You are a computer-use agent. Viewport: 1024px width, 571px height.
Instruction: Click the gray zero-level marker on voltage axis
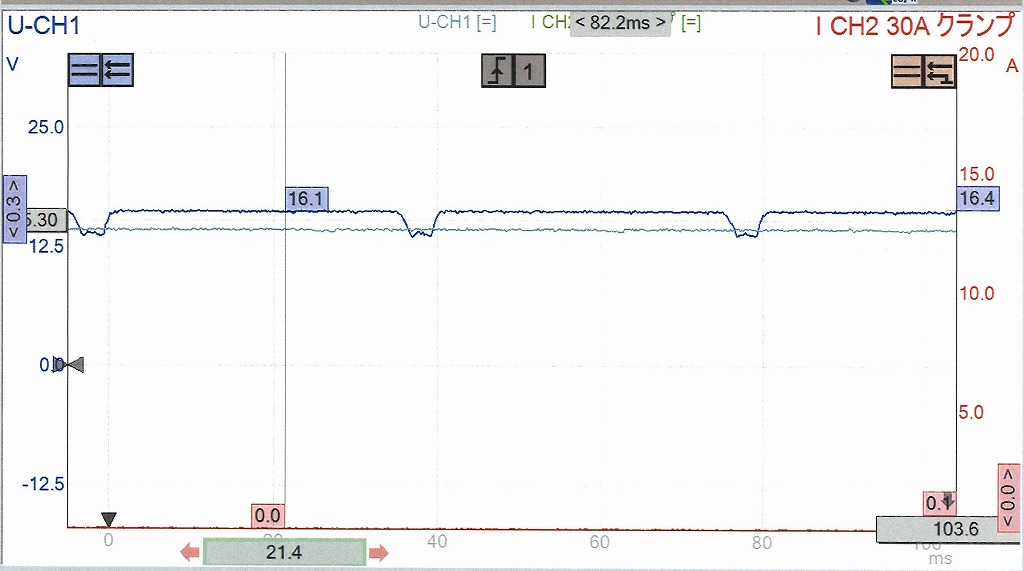pyautogui.click(x=72, y=365)
